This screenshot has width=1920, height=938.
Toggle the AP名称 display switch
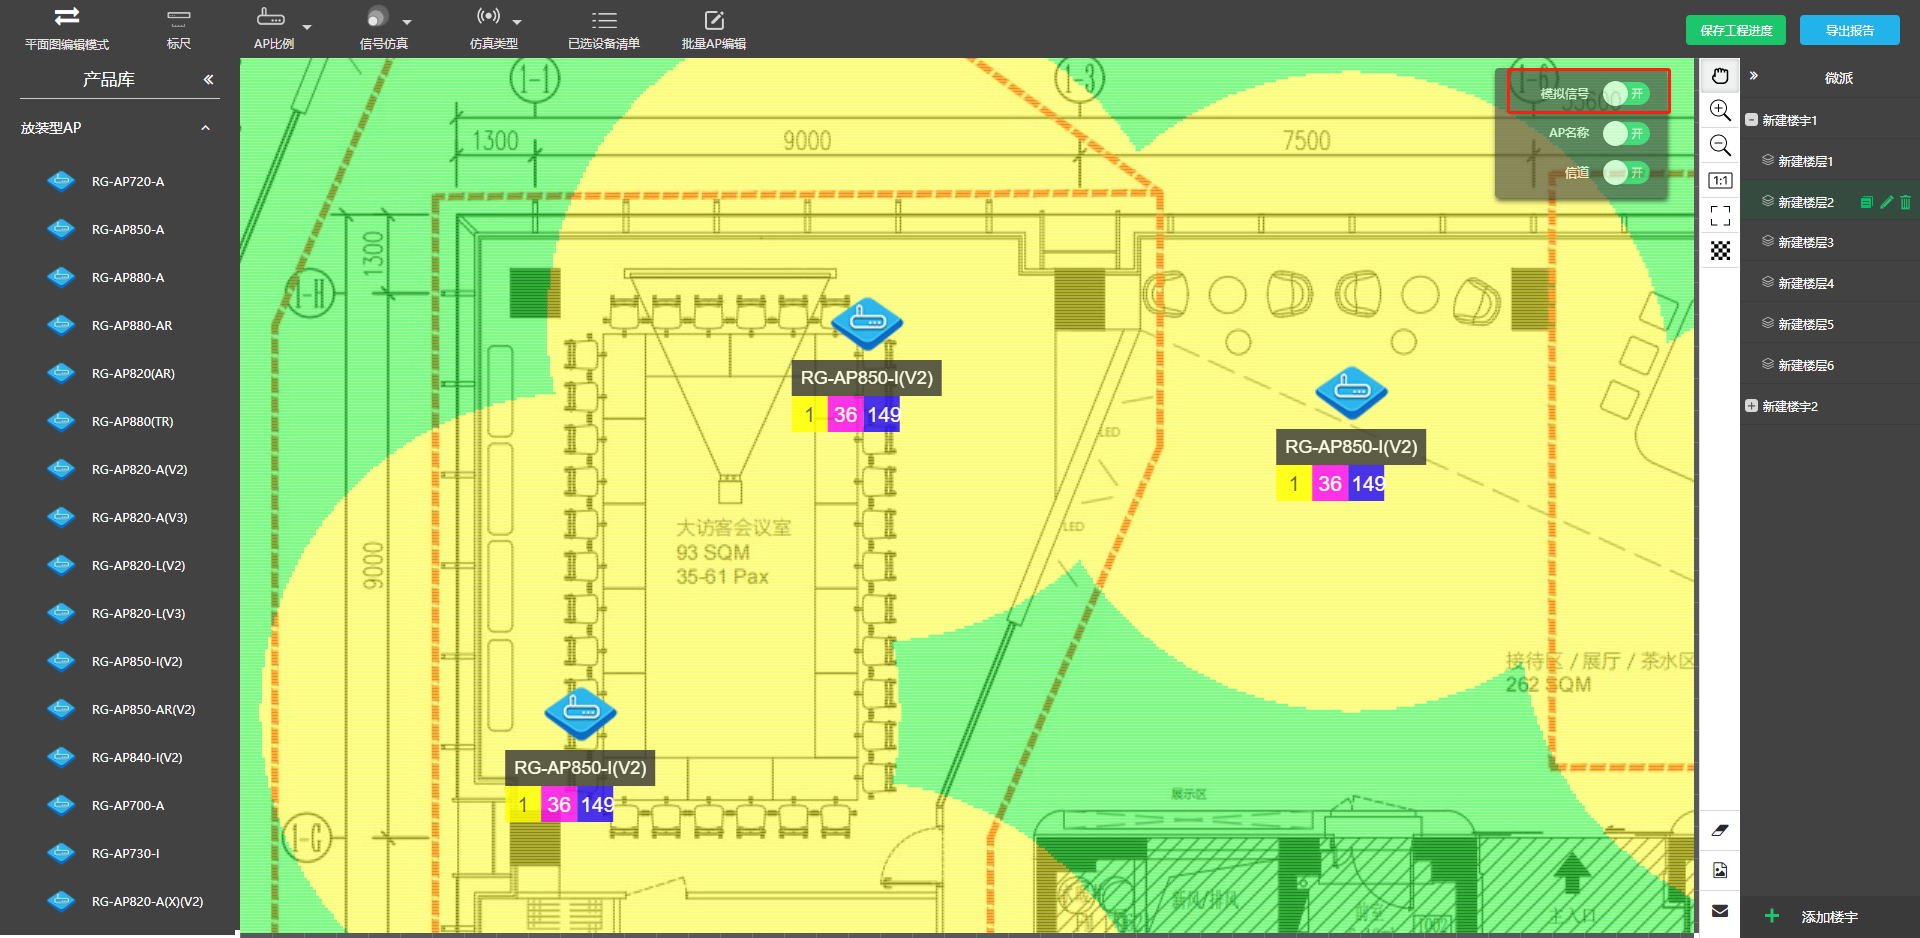coord(1626,133)
